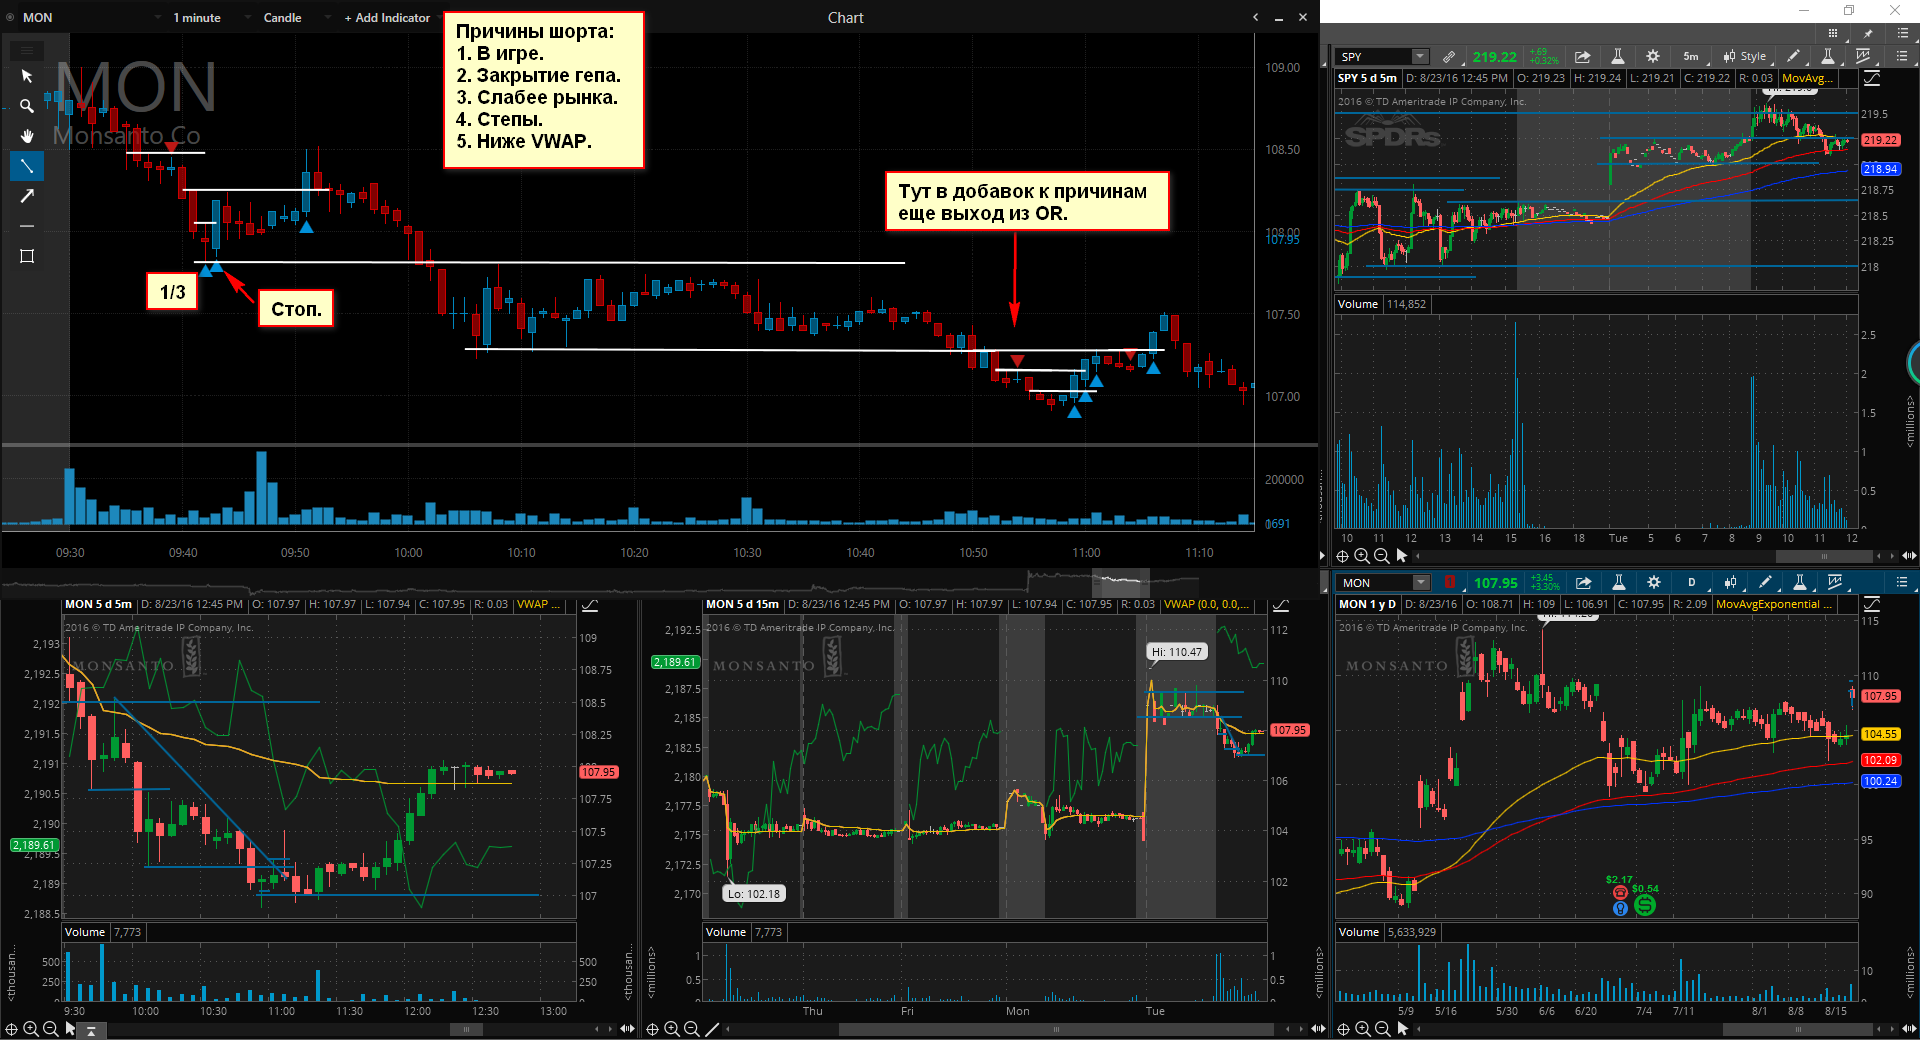Click VWAP study label on MON 15m chart

click(x=1205, y=604)
